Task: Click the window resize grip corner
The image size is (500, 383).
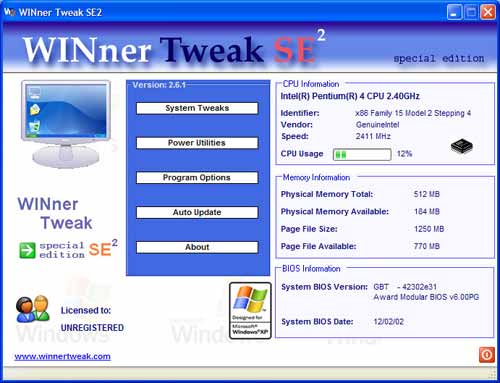Action: click(492, 373)
